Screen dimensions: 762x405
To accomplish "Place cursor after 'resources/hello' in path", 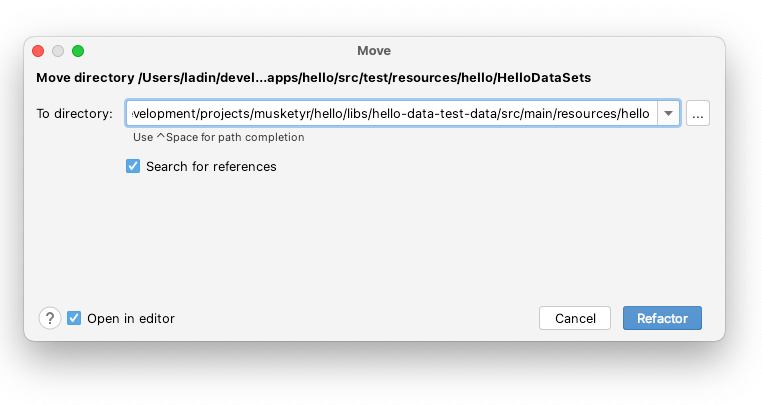I will coord(650,113).
